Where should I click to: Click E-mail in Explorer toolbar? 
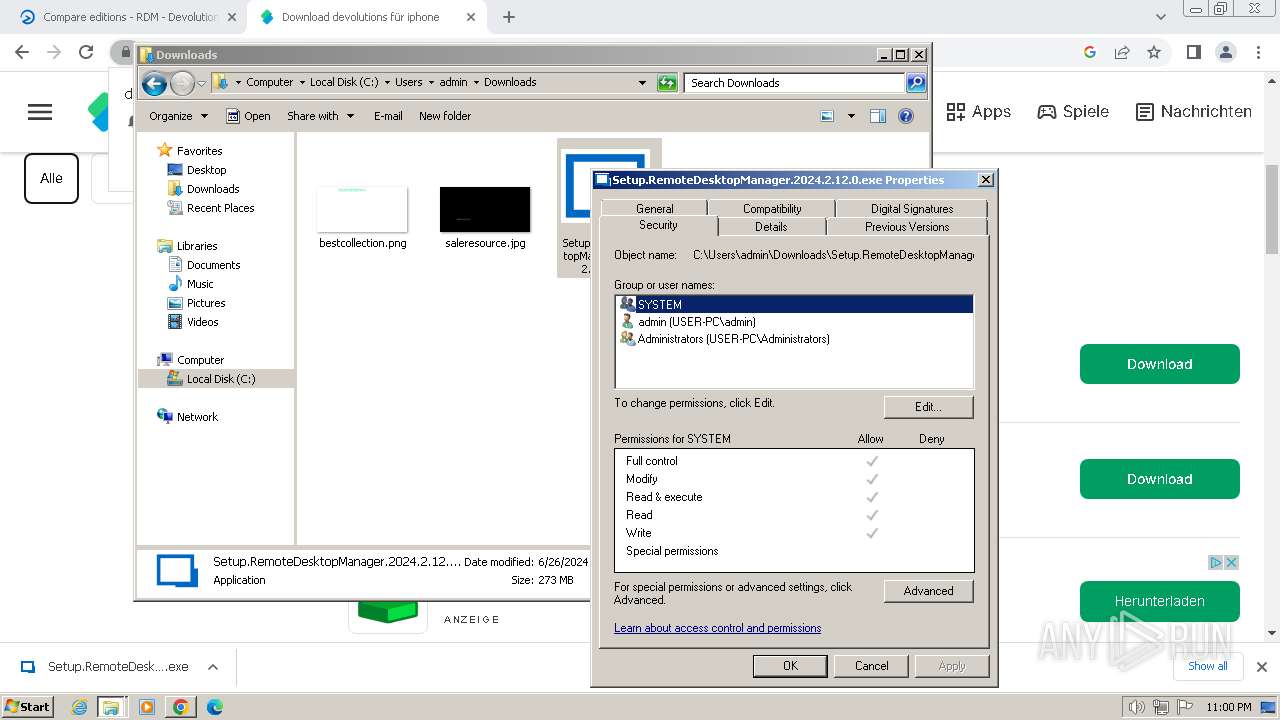click(x=388, y=116)
